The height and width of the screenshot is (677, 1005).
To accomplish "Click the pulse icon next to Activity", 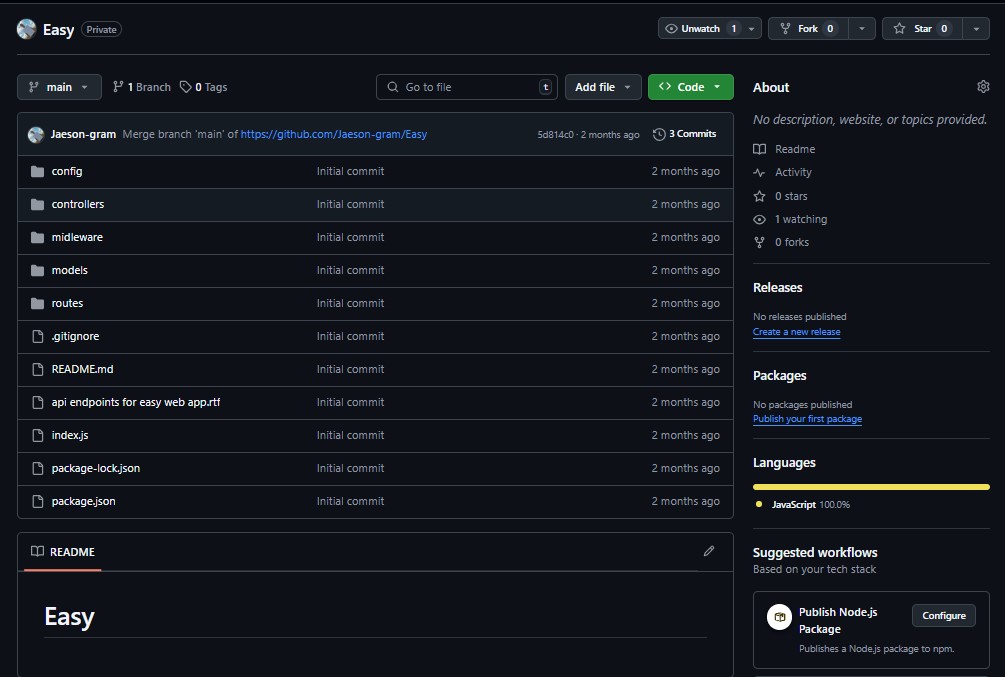I will point(760,172).
